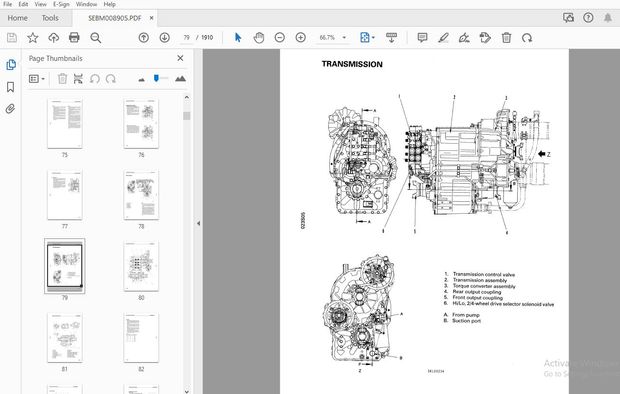This screenshot has width=620, height=394.
Task: Click the Save file icon
Action: point(12,38)
